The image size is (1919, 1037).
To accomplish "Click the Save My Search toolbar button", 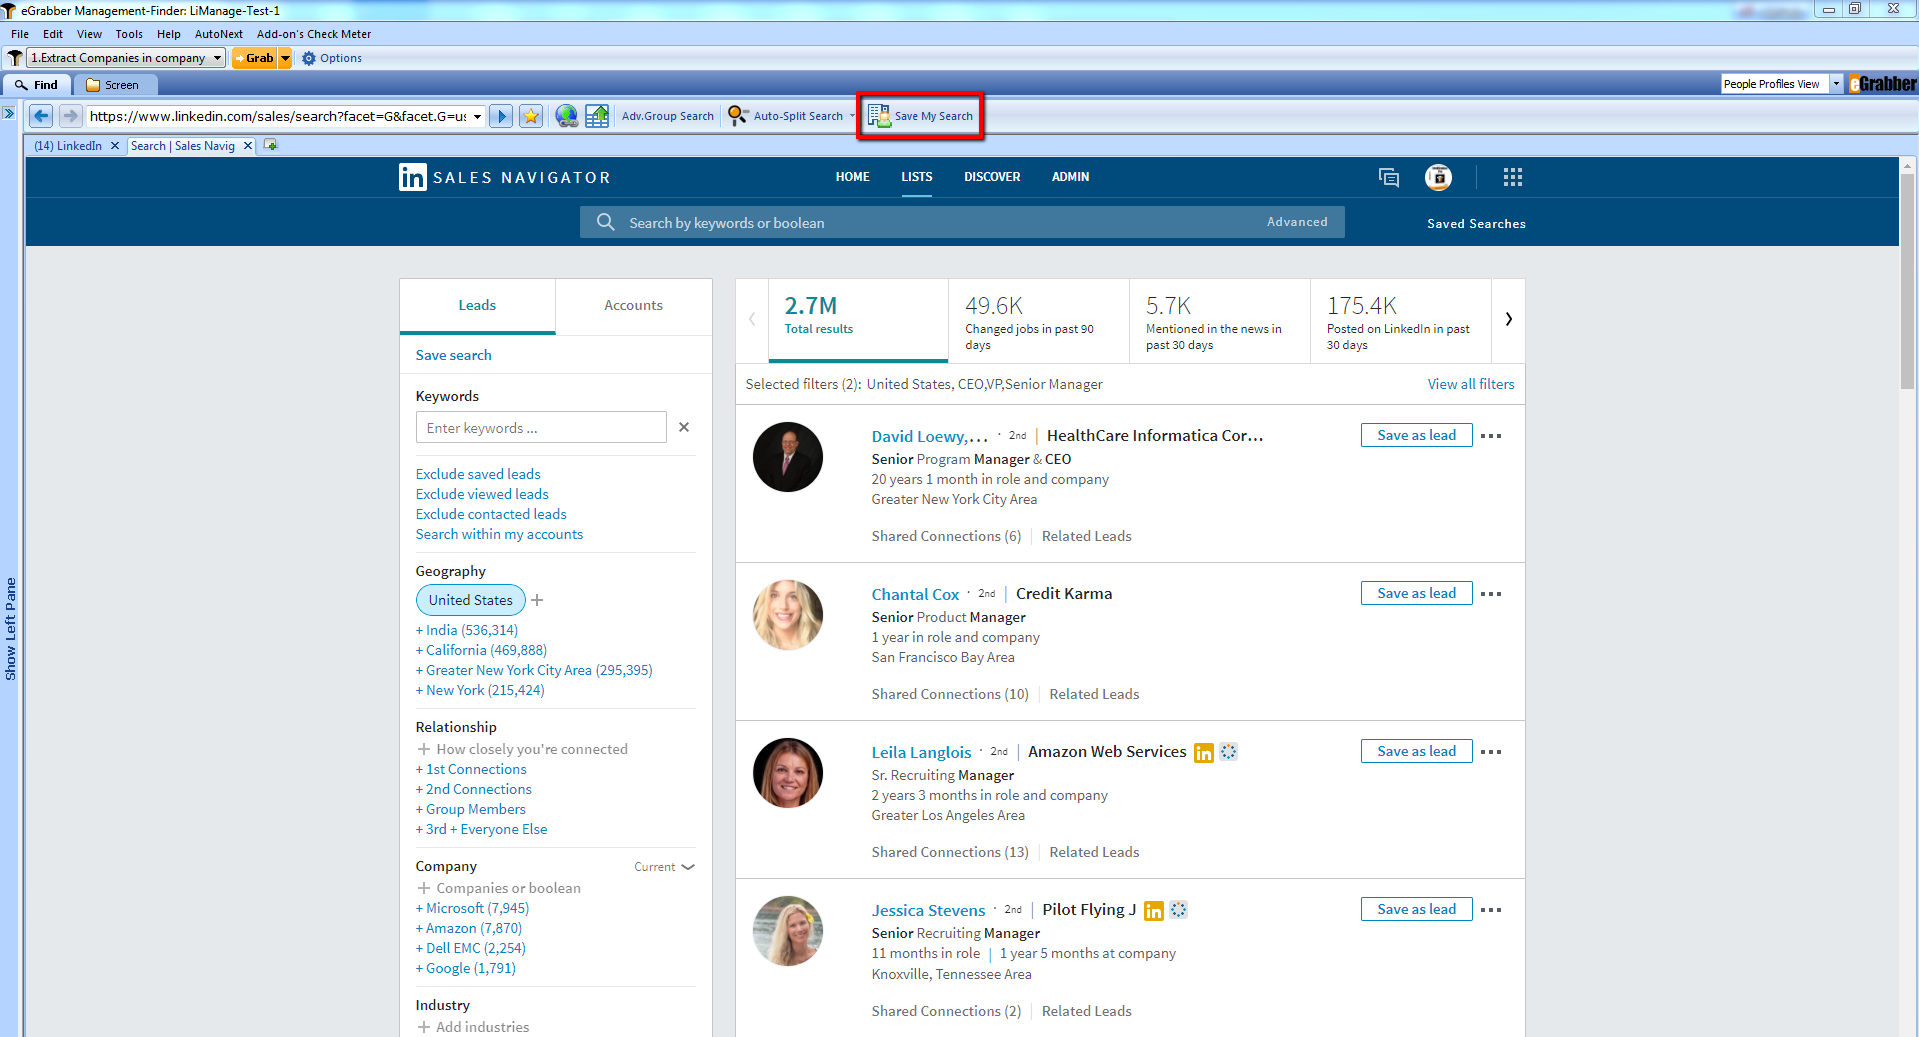I will click(920, 116).
